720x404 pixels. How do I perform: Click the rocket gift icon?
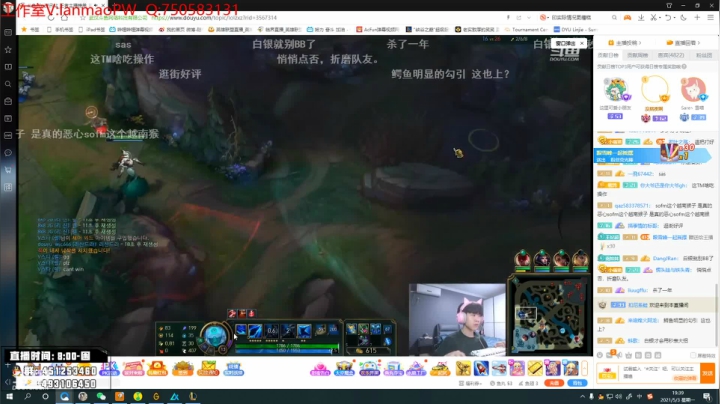pos(481,368)
